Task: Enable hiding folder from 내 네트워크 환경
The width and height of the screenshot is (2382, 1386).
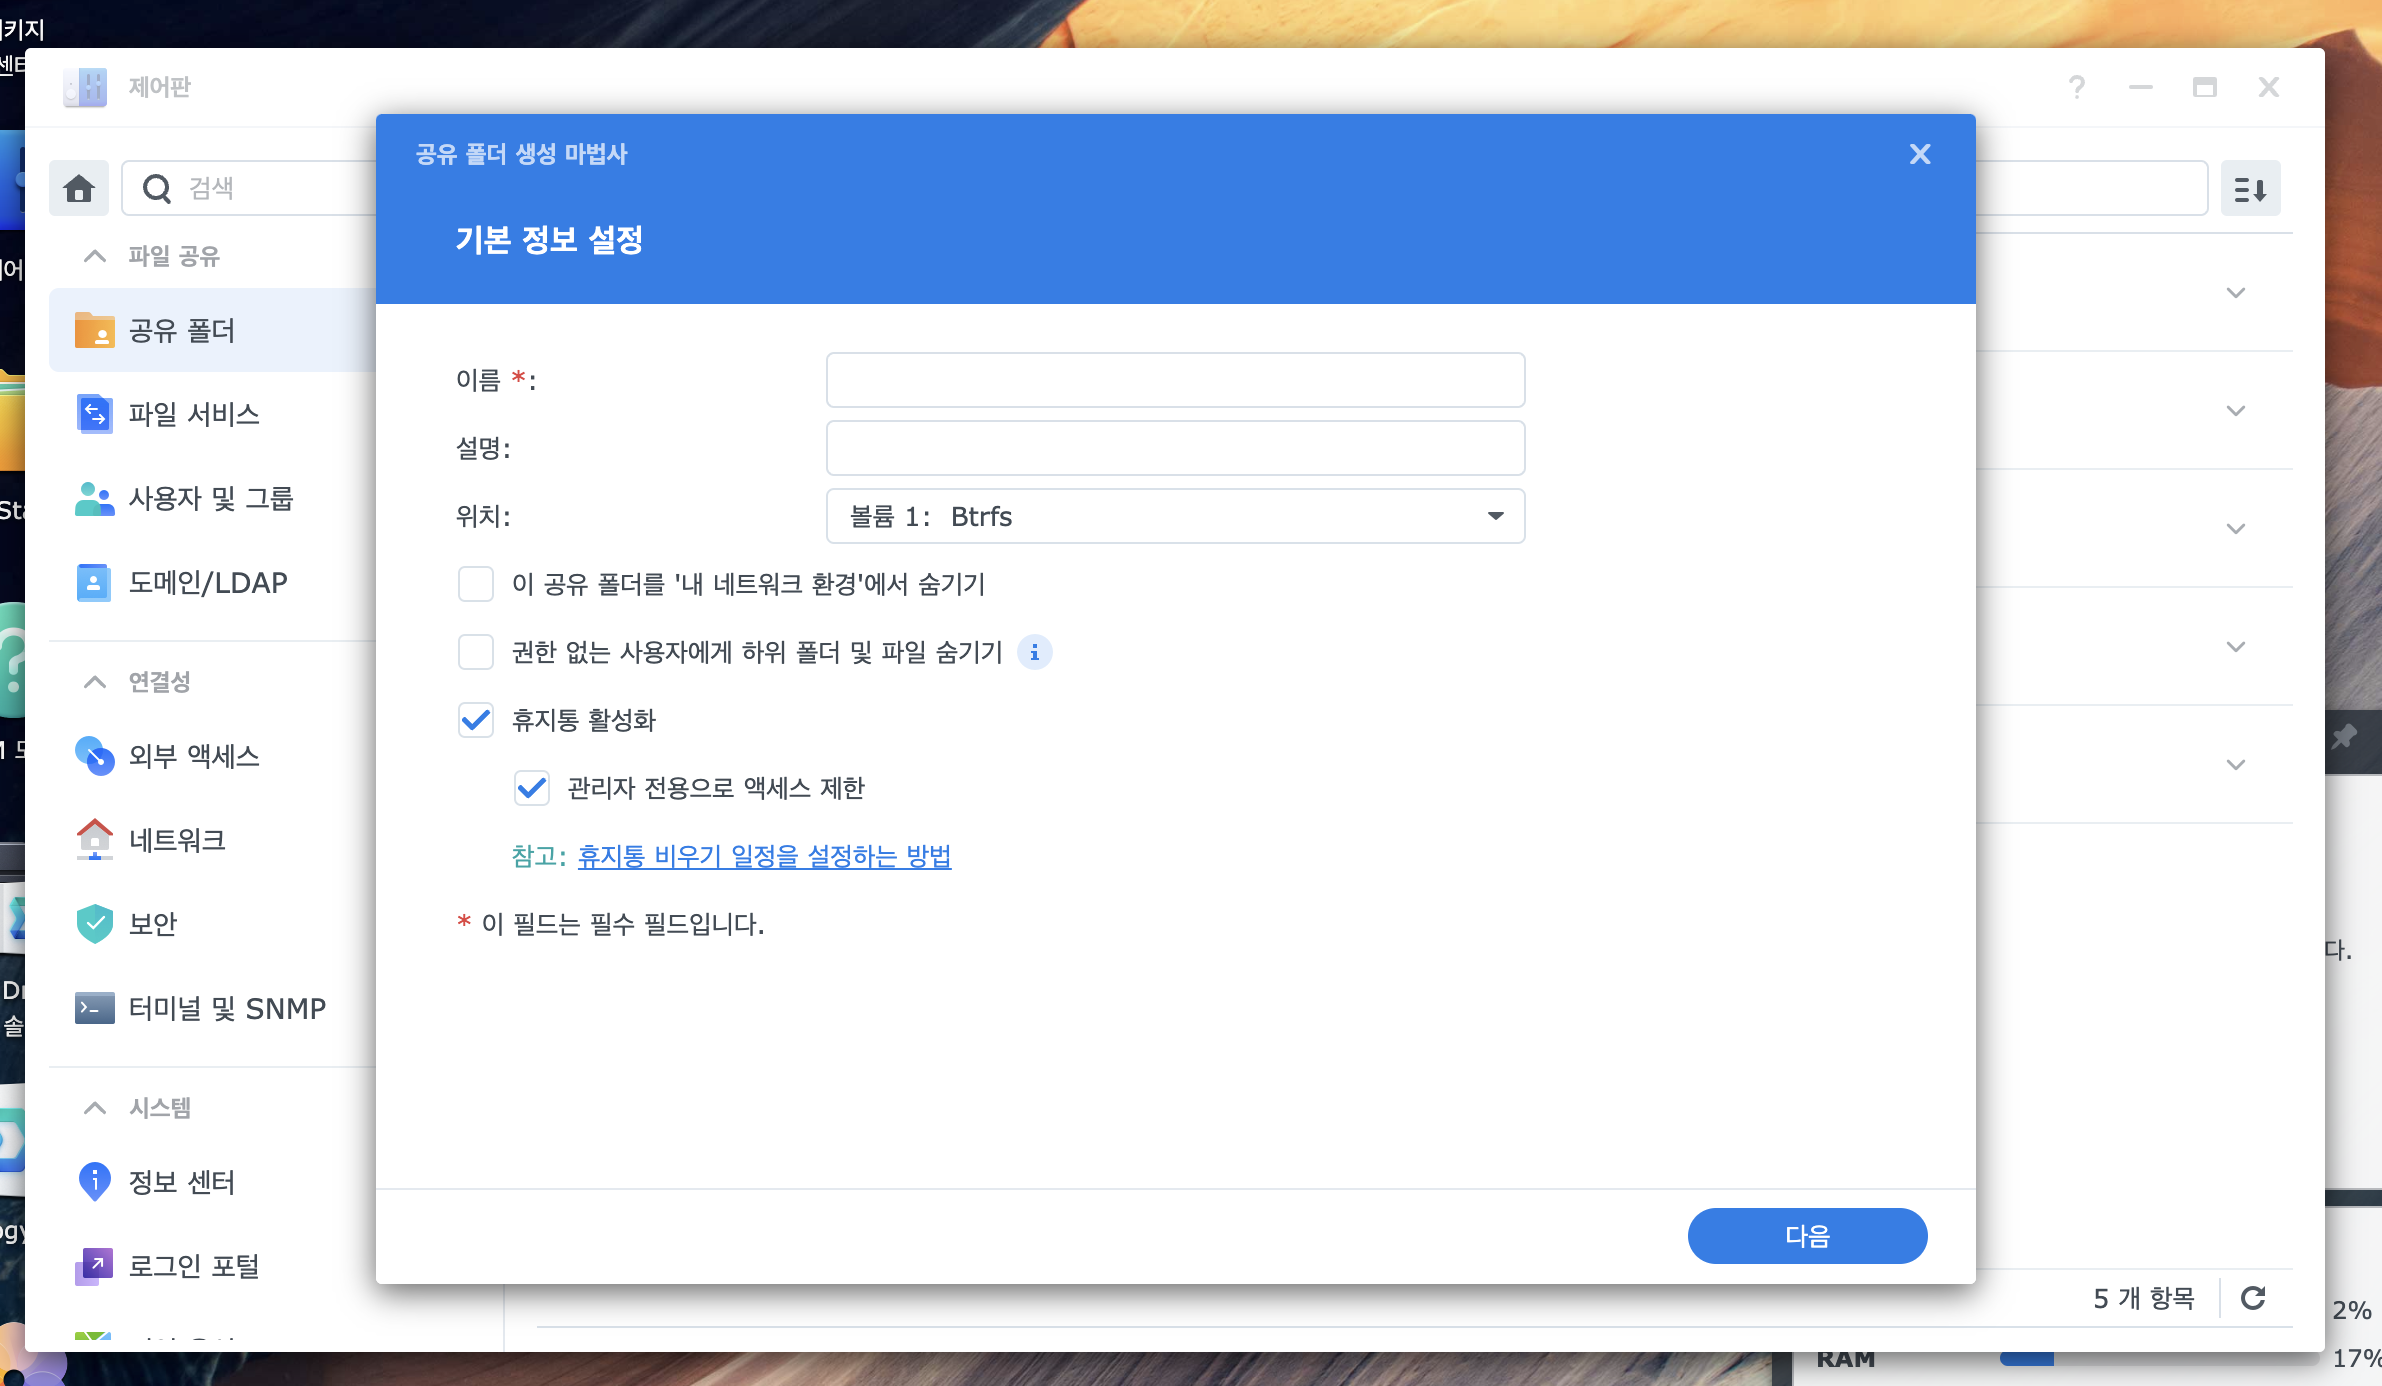Action: tap(476, 584)
